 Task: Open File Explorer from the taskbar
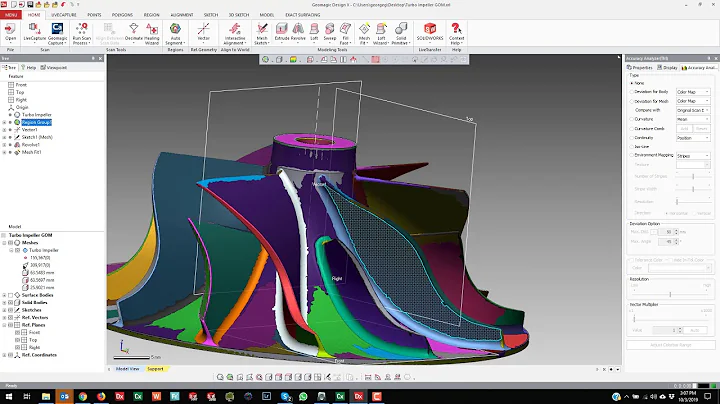46,396
